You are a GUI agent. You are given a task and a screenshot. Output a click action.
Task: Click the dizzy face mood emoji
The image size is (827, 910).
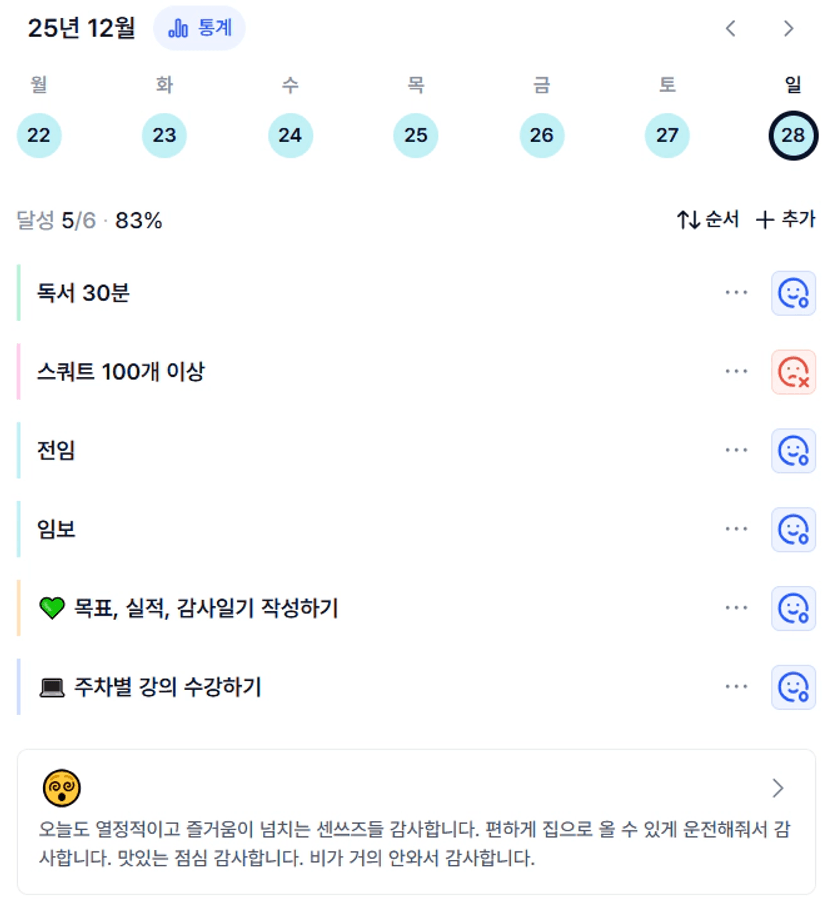(62, 789)
